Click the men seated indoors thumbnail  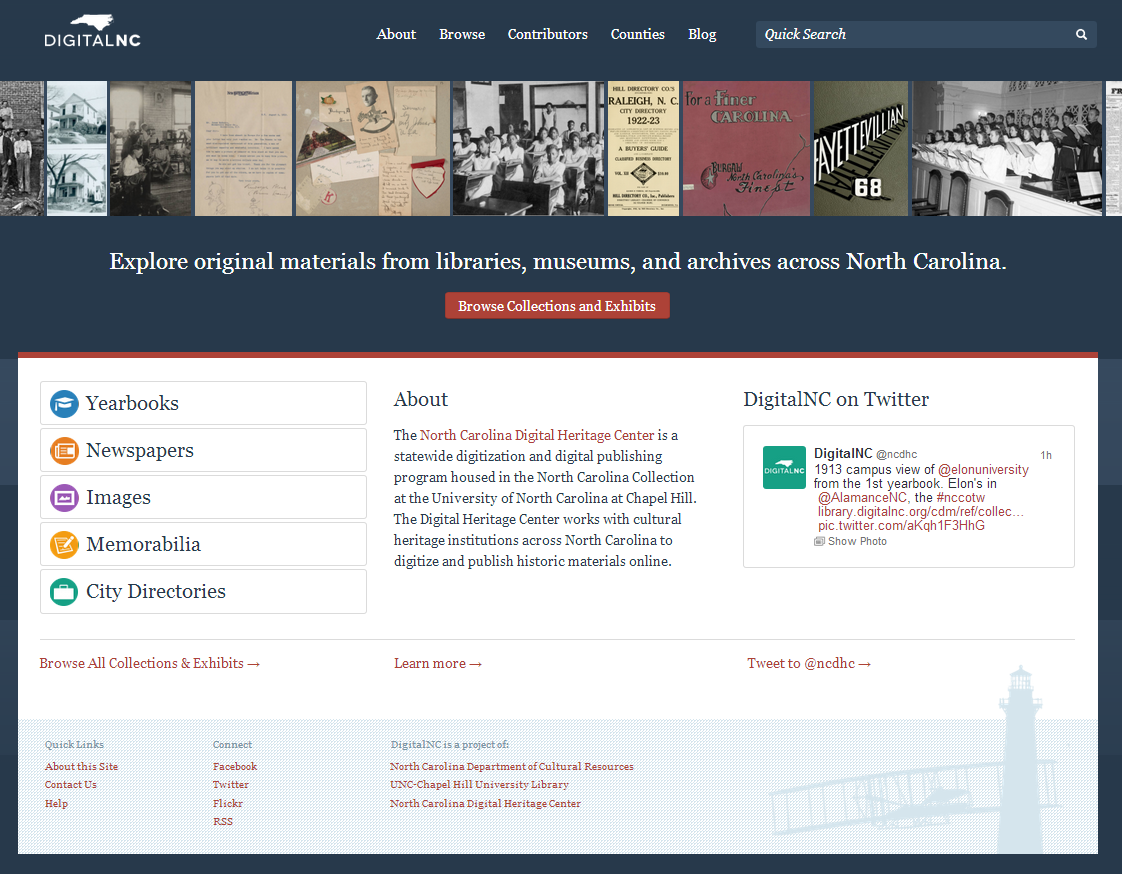(150, 148)
